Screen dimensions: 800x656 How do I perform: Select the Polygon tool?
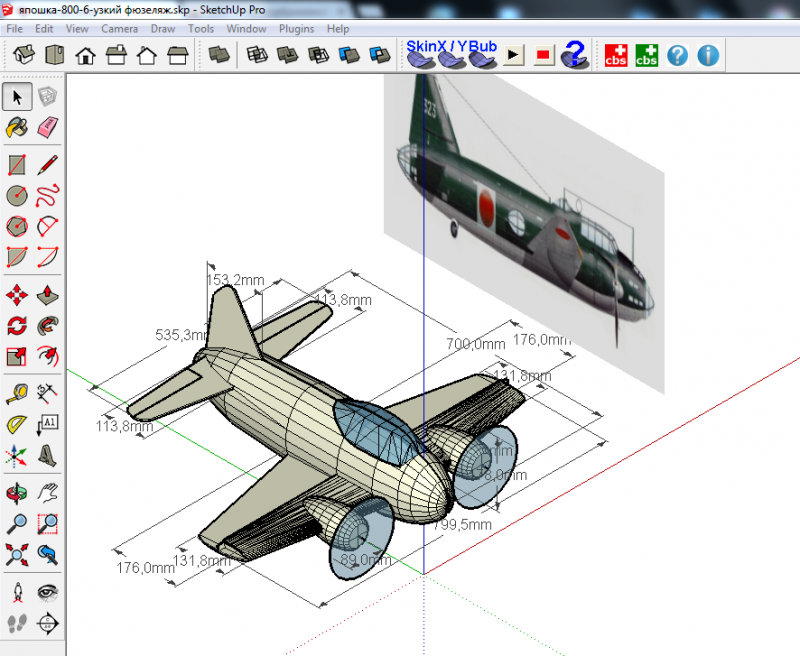(17, 226)
